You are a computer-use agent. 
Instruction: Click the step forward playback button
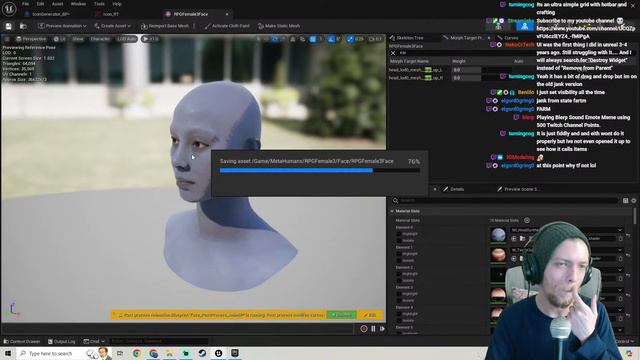[382, 329]
